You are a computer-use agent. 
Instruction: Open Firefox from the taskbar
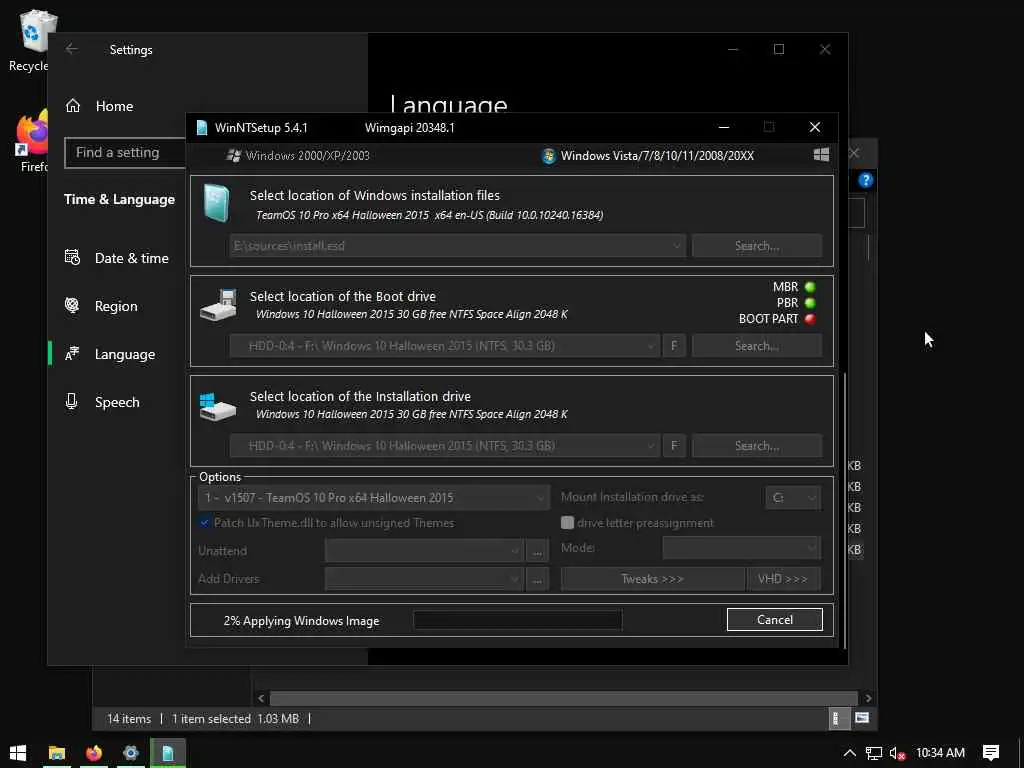[x=94, y=753]
